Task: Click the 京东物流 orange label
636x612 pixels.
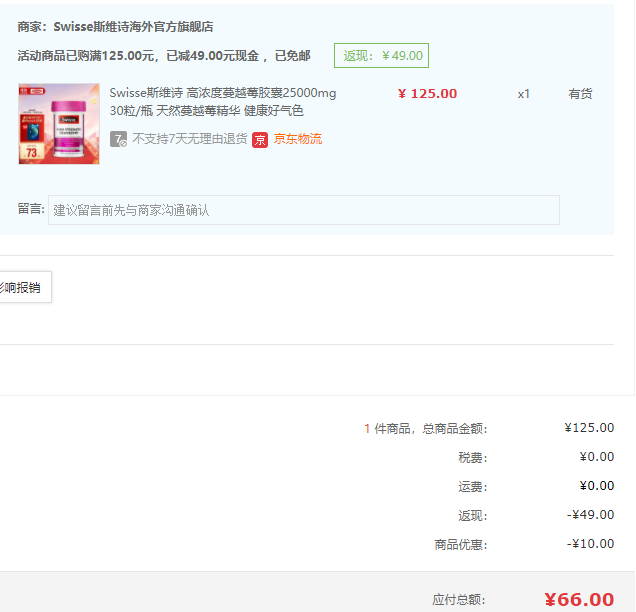Action: click(x=298, y=139)
